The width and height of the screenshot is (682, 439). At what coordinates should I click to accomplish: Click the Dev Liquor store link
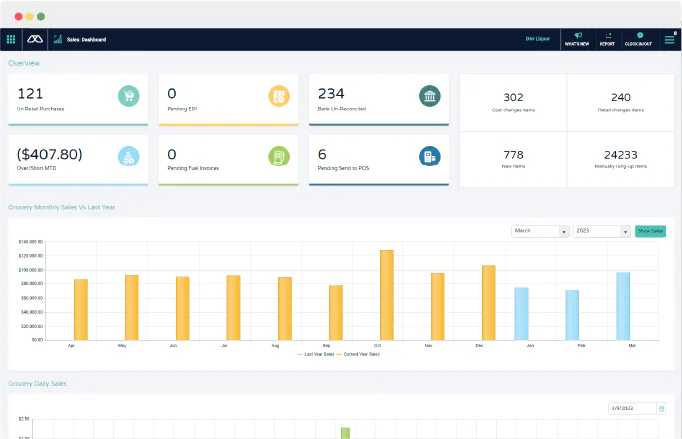point(538,39)
